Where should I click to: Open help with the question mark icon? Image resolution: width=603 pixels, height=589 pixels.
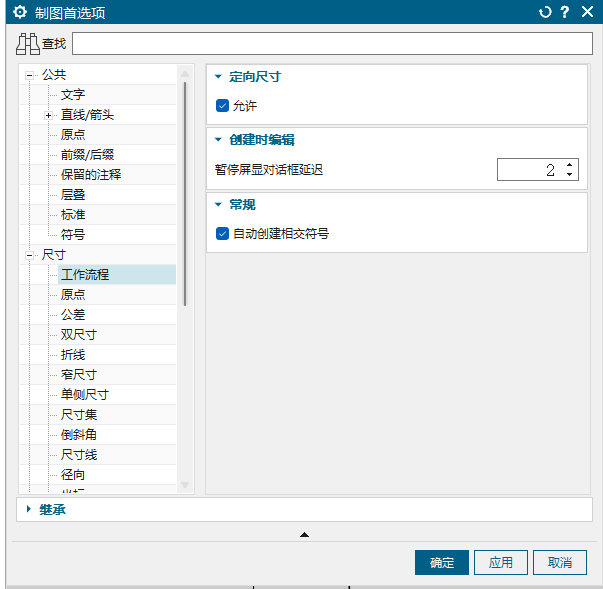(565, 12)
